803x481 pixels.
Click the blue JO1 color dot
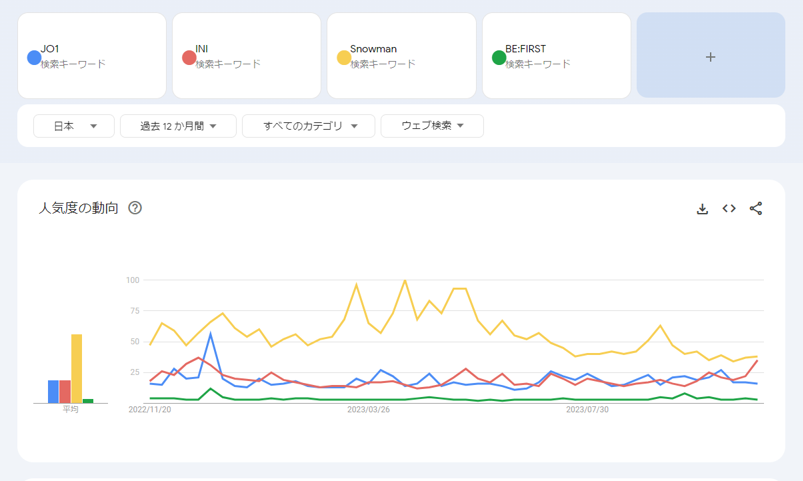tap(34, 57)
